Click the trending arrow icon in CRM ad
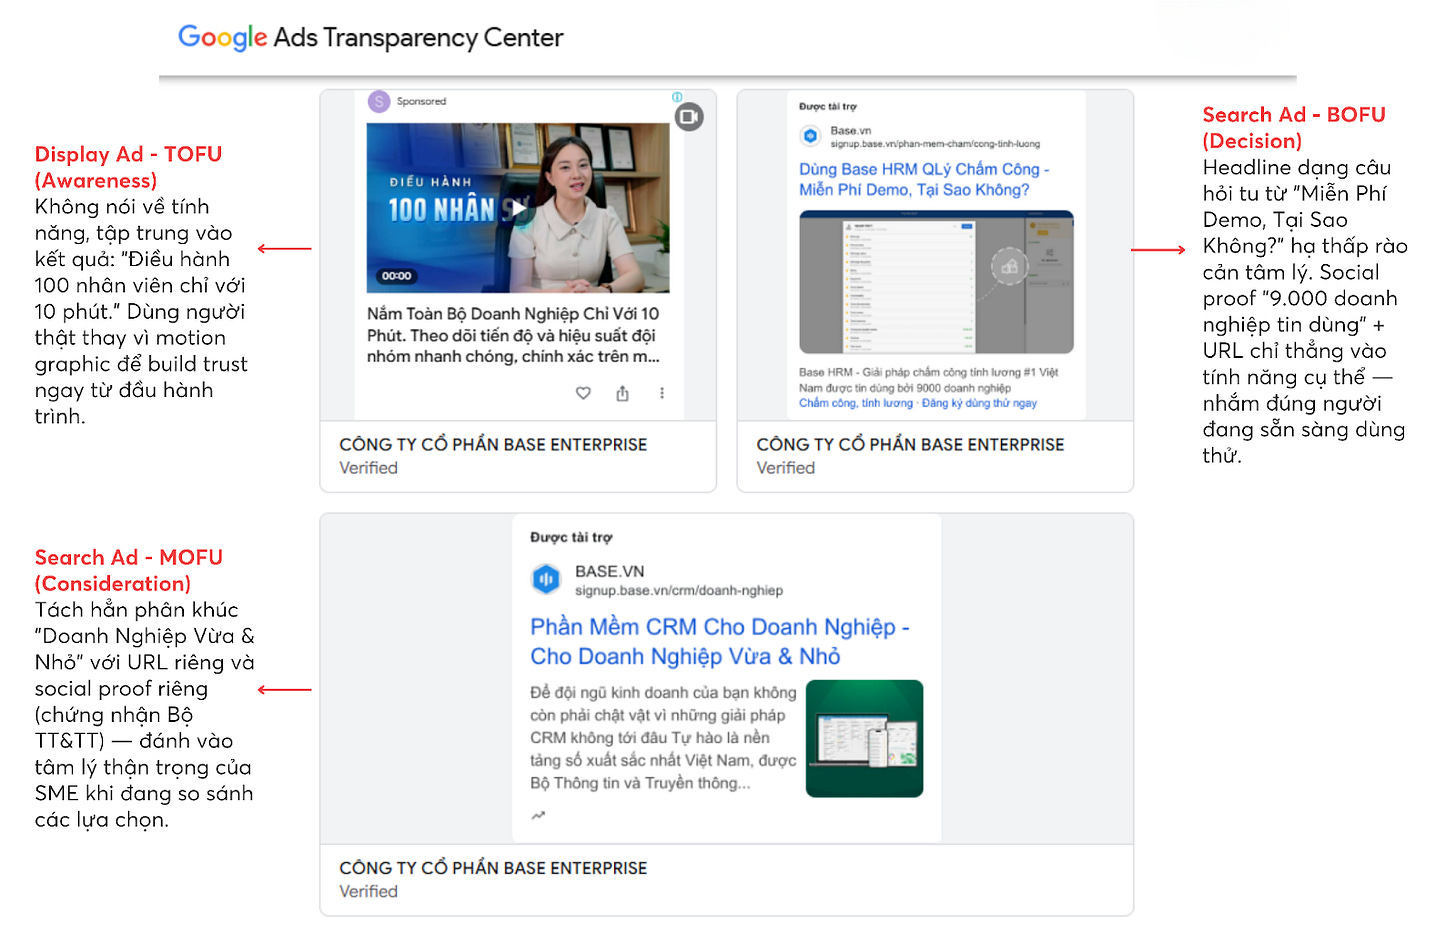This screenshot has height=925, width=1456. pos(538,816)
